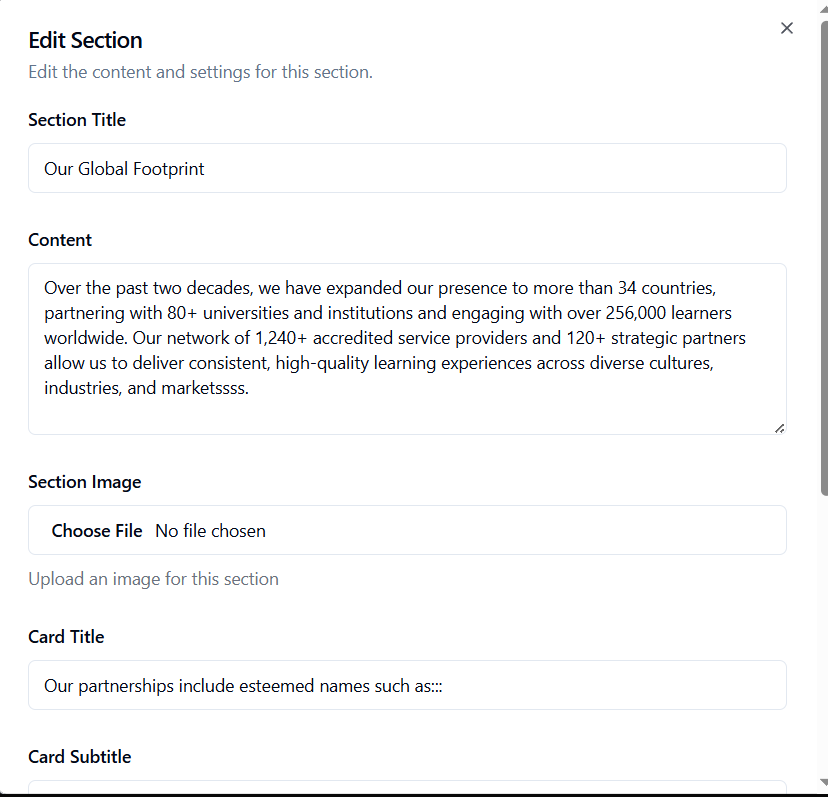Focus the Content text area
The width and height of the screenshot is (828, 797).
pos(407,348)
